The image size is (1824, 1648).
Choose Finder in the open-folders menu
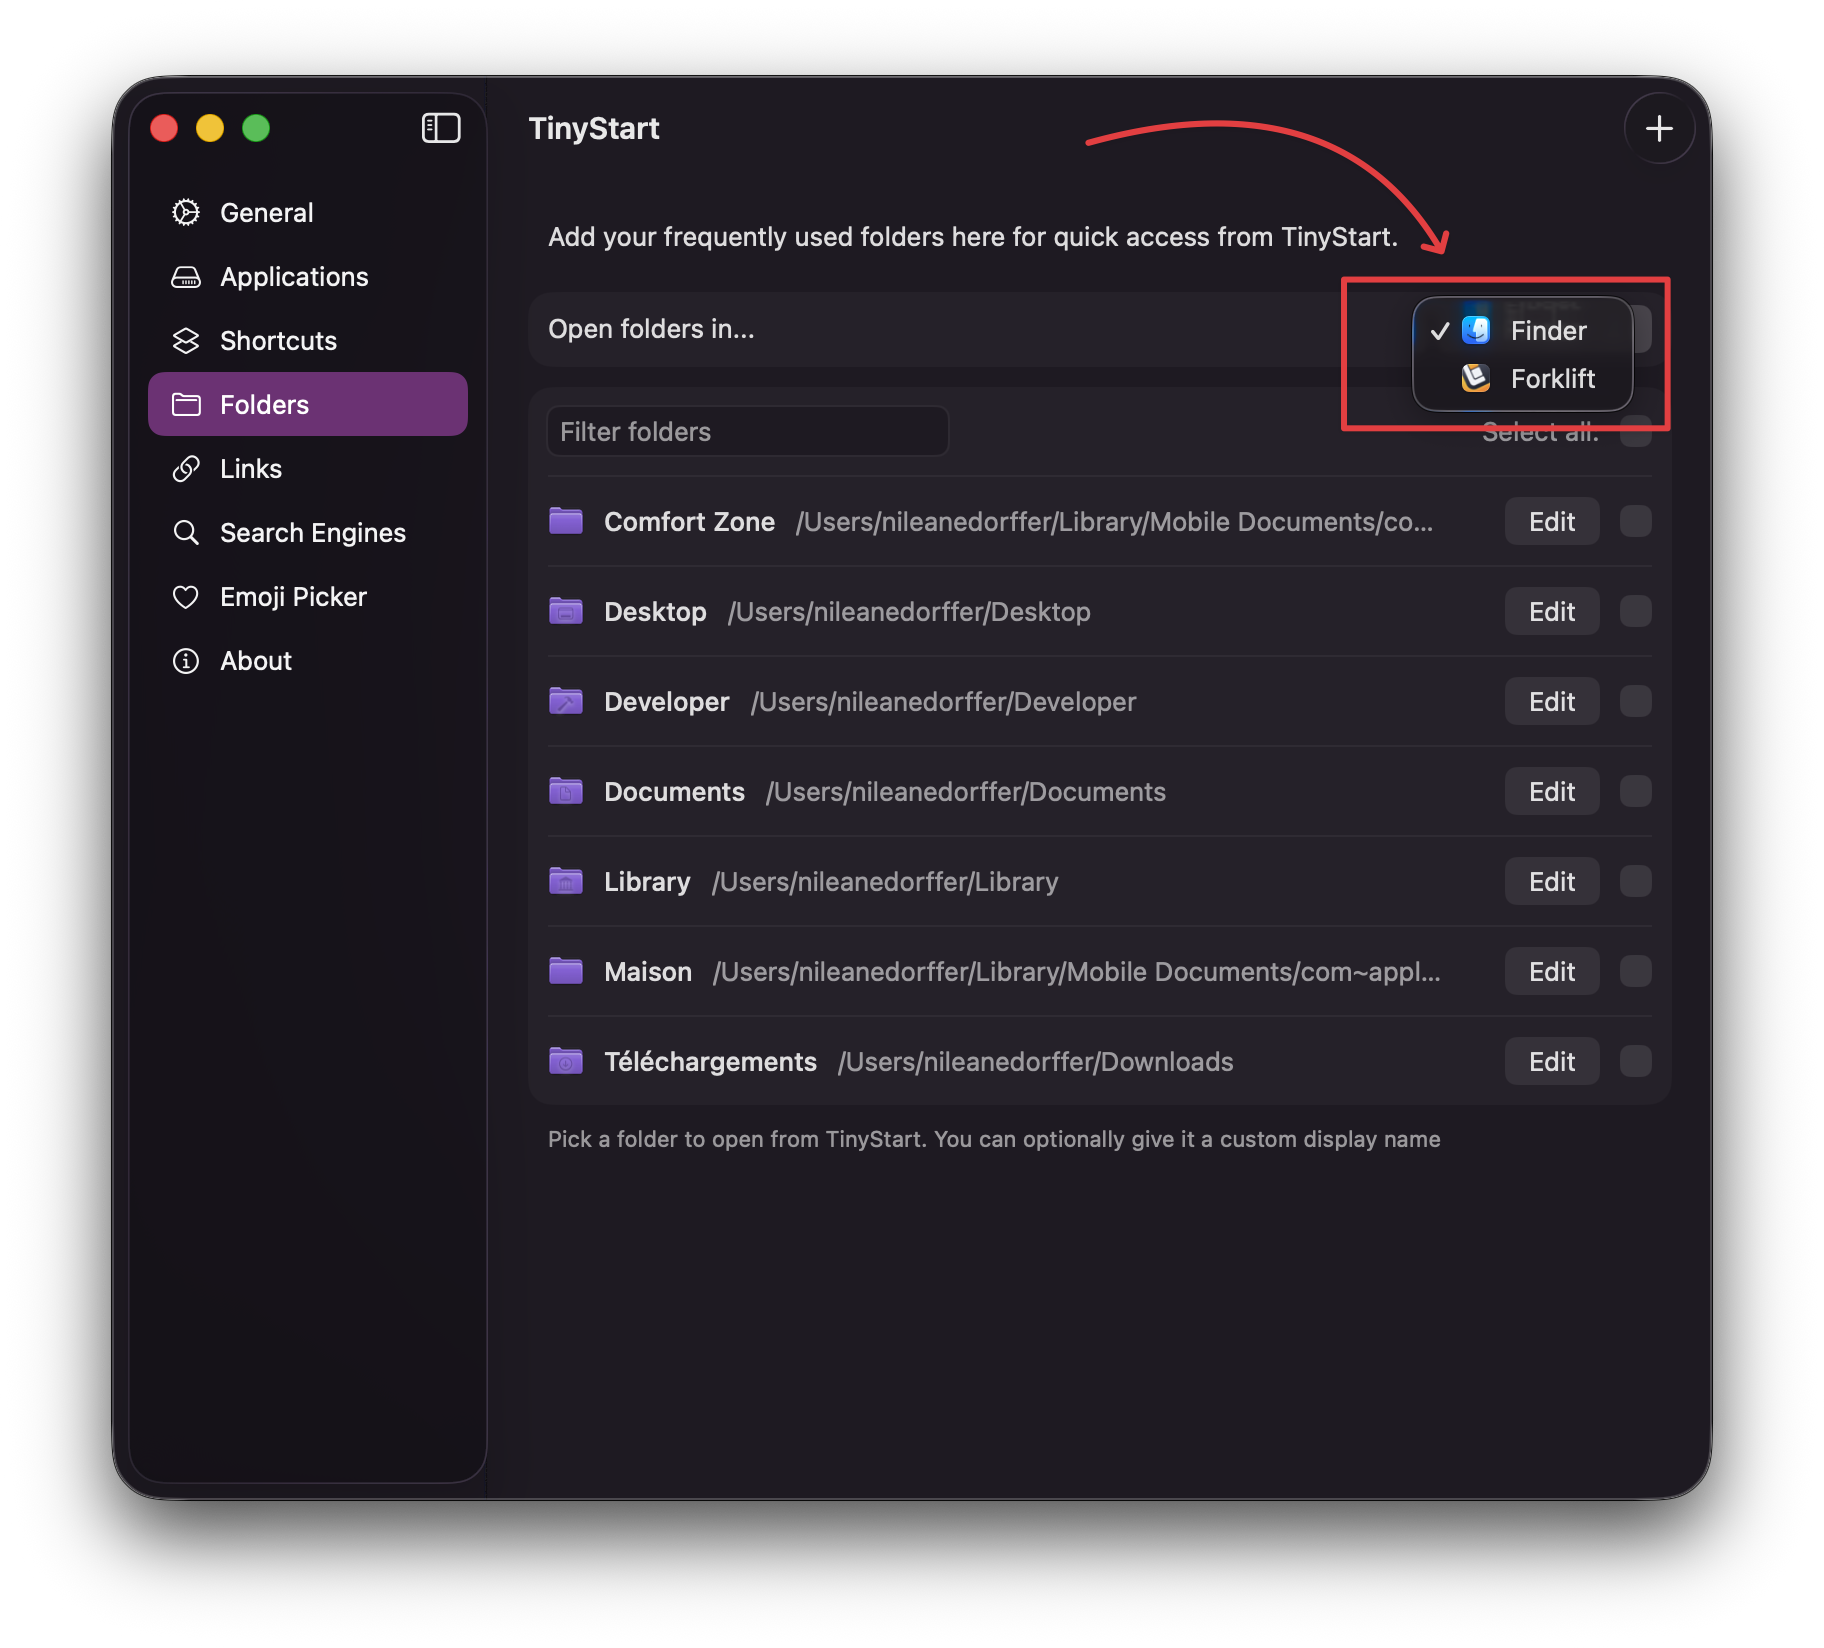(x=1523, y=330)
